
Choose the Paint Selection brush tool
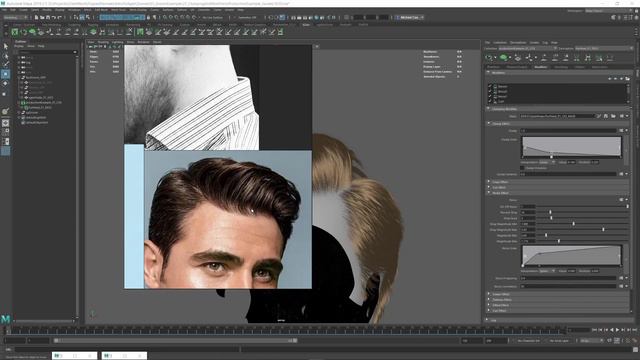tap(5, 64)
